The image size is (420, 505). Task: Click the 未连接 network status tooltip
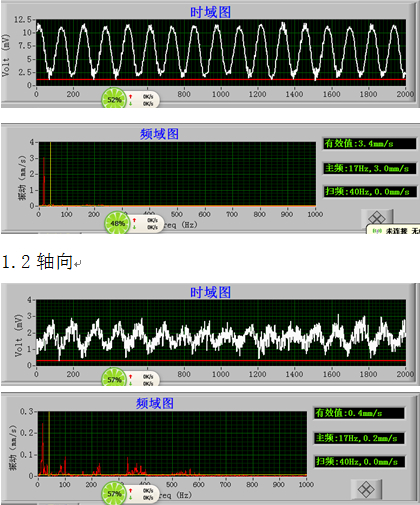click(x=393, y=230)
